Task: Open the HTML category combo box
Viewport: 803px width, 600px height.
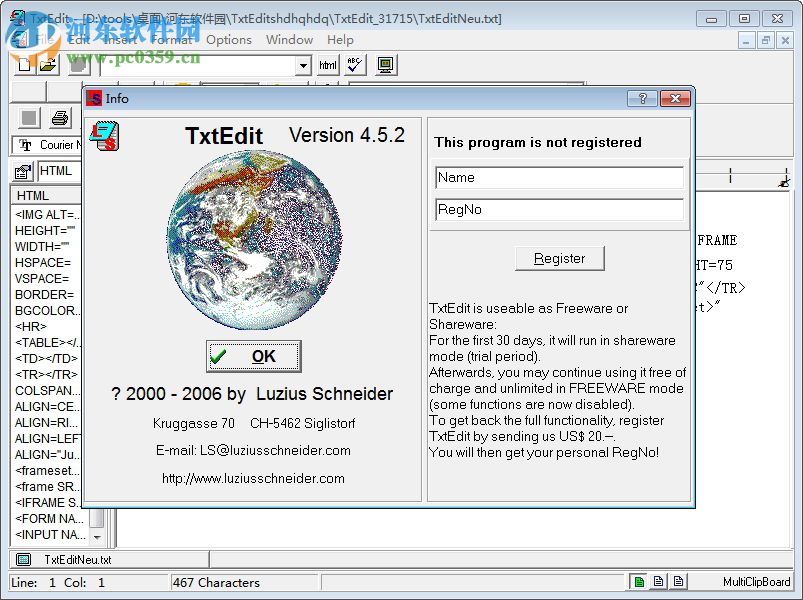Action: 57,170
